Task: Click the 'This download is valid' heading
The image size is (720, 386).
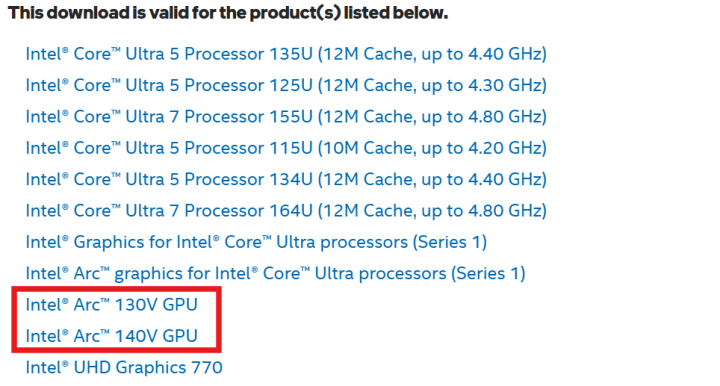Action: [x=228, y=13]
